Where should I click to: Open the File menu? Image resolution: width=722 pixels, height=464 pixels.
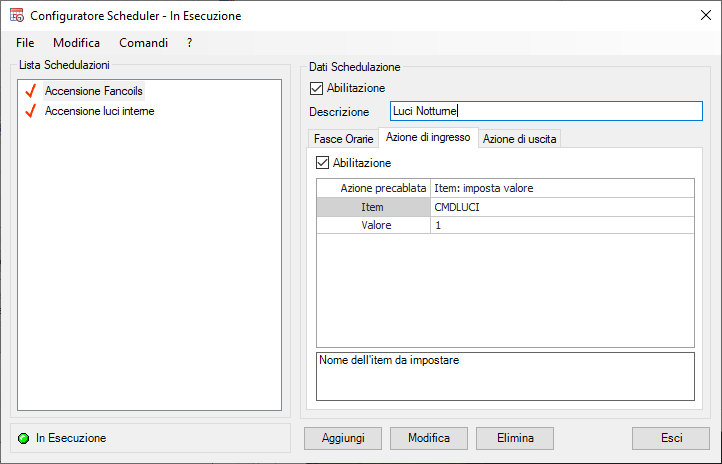[25, 43]
